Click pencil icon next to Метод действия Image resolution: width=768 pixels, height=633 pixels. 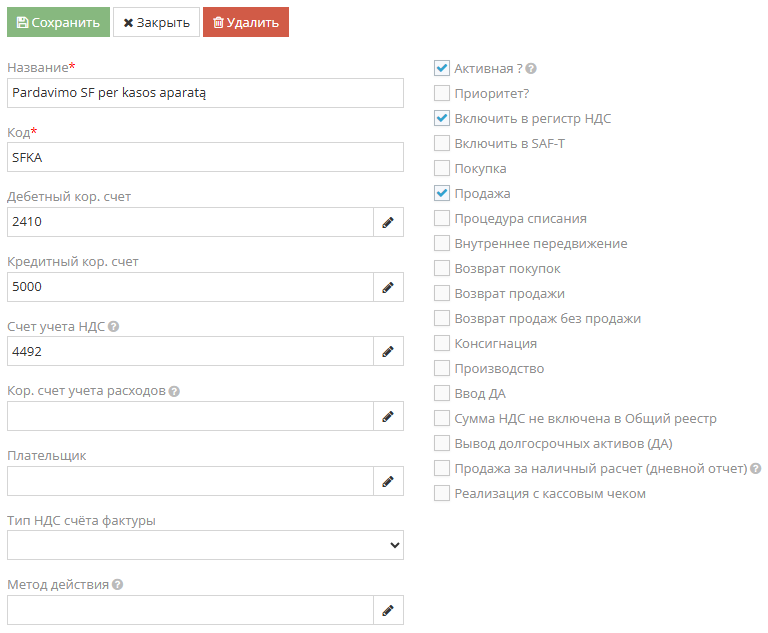click(388, 610)
